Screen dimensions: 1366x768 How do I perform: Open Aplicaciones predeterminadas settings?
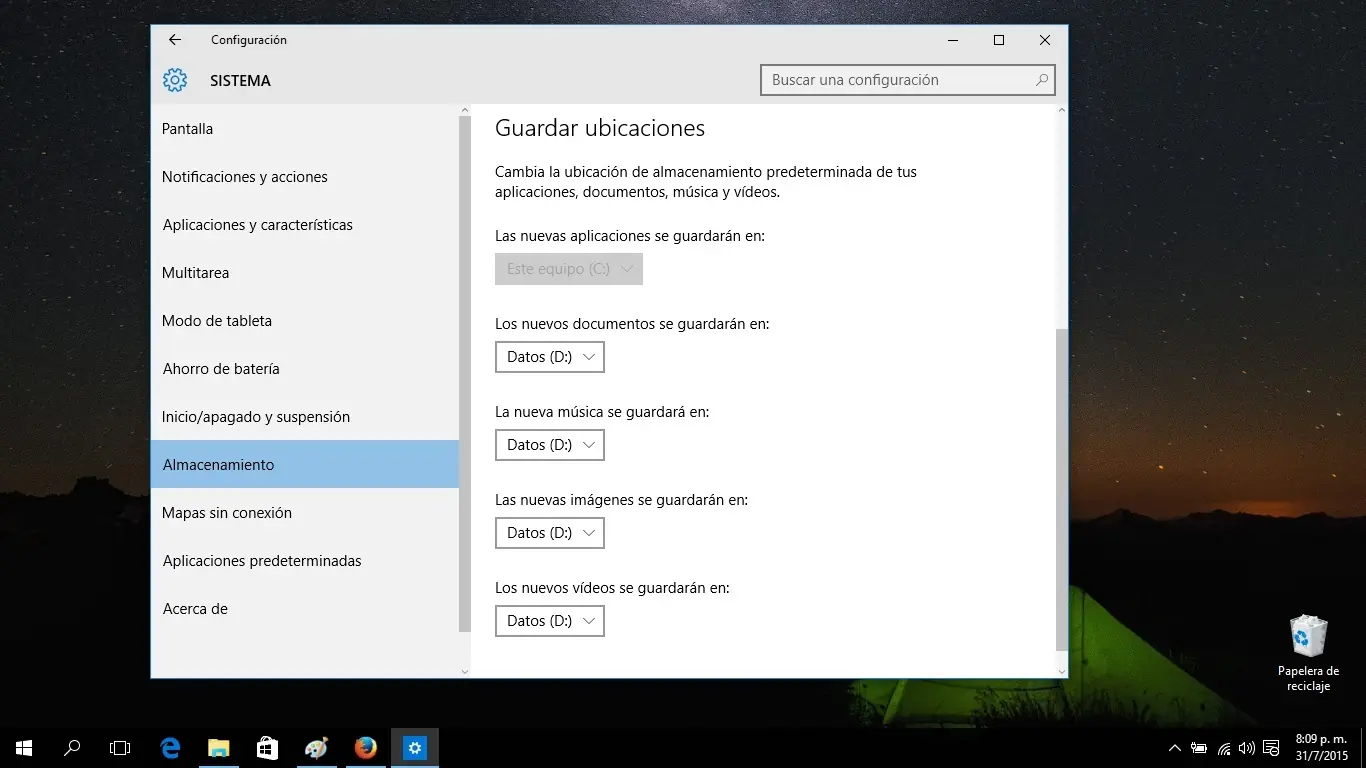point(262,560)
